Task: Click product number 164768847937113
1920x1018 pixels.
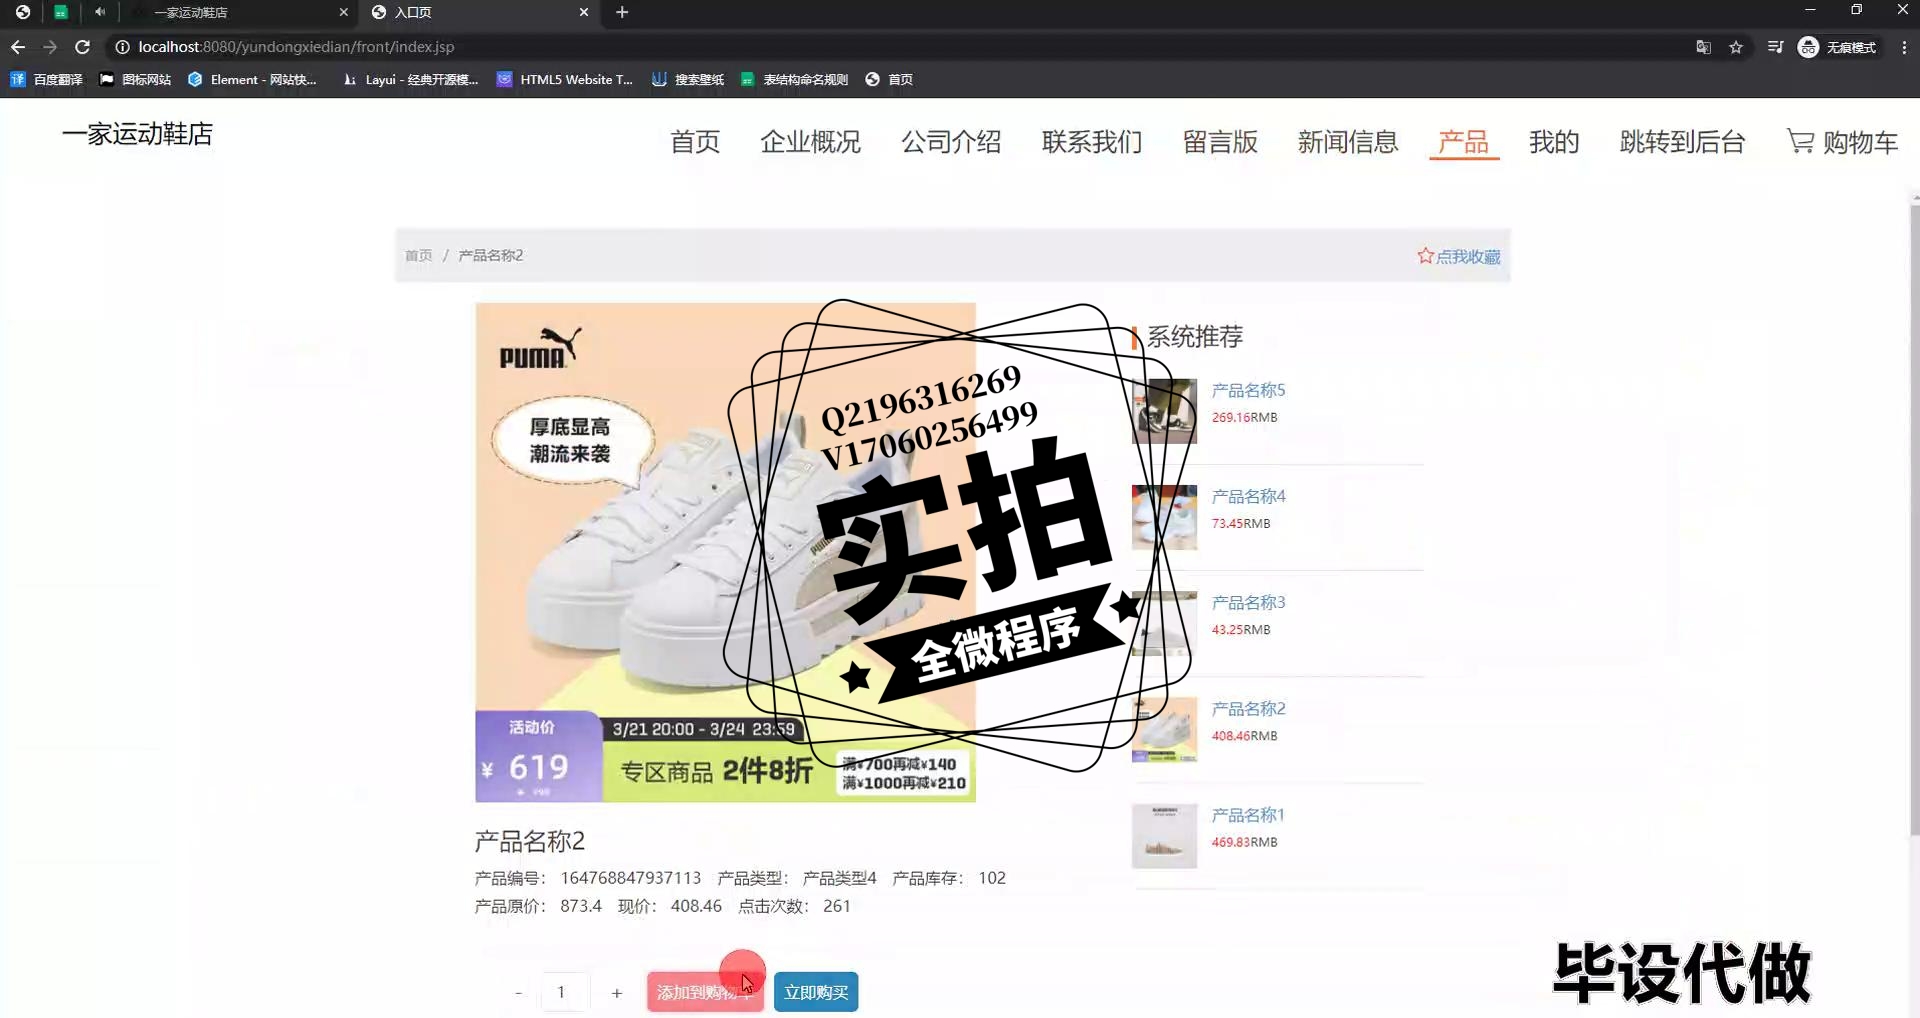Action: pos(631,878)
